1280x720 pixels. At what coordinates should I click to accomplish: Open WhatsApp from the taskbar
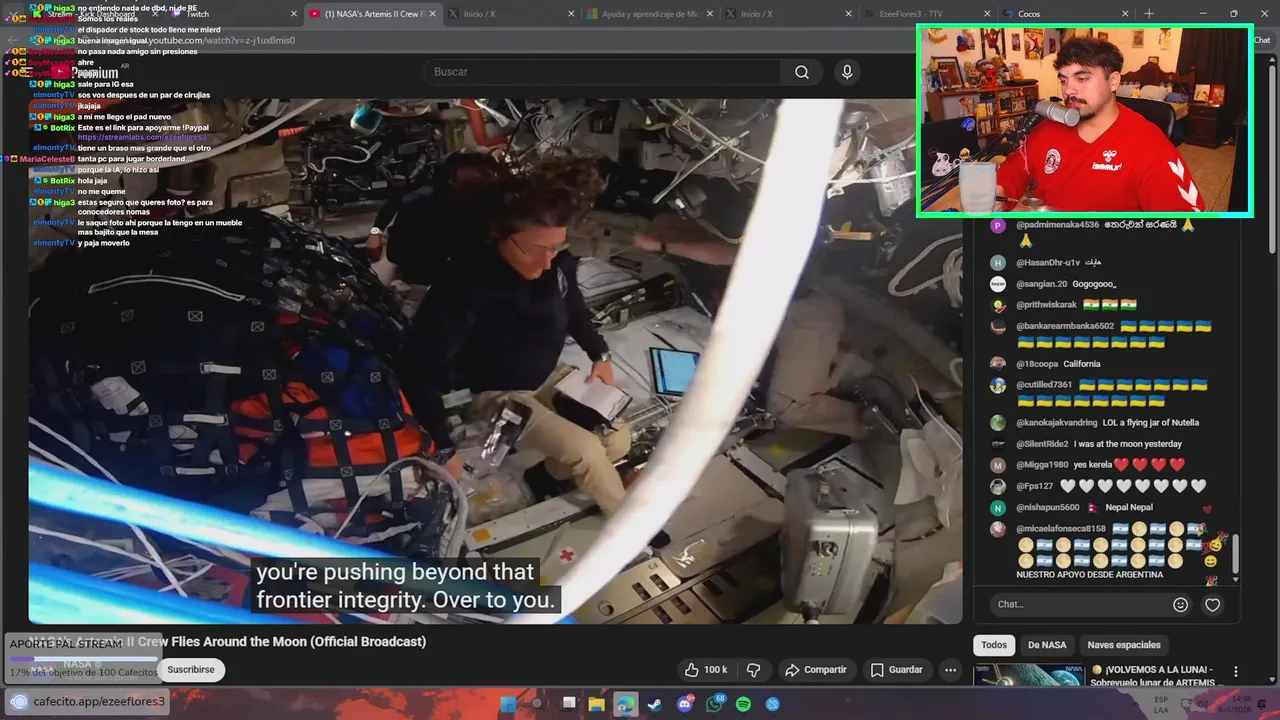[x=714, y=703]
